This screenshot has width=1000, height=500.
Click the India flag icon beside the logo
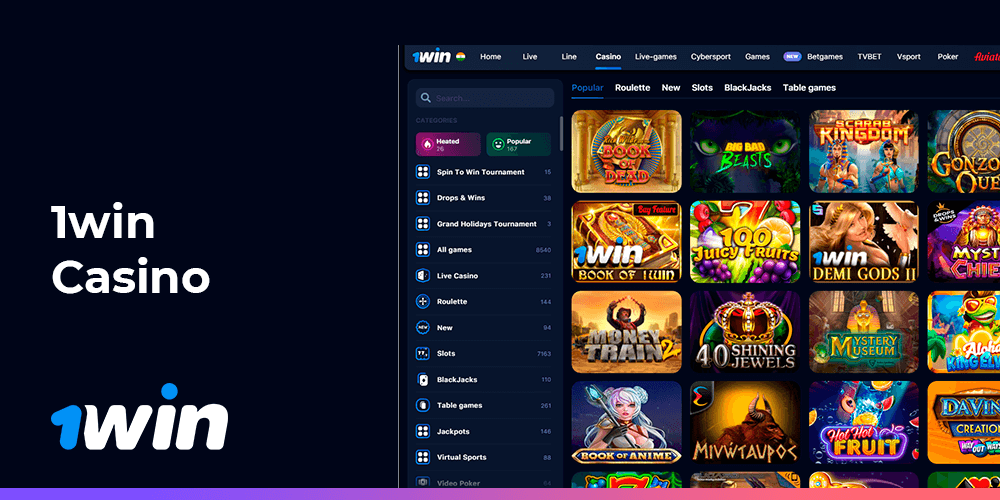click(x=460, y=56)
